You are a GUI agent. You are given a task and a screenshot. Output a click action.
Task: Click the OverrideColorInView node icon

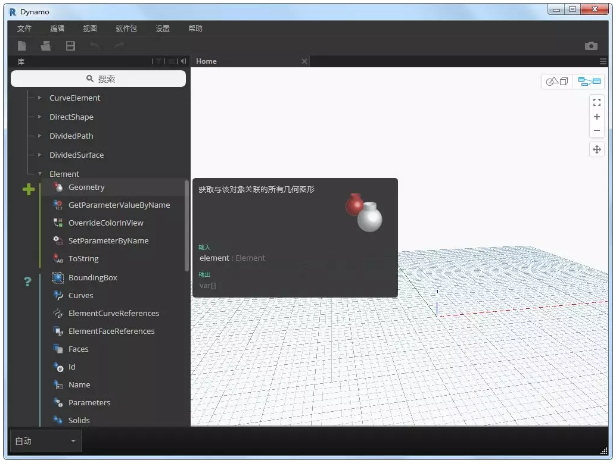pos(58,223)
